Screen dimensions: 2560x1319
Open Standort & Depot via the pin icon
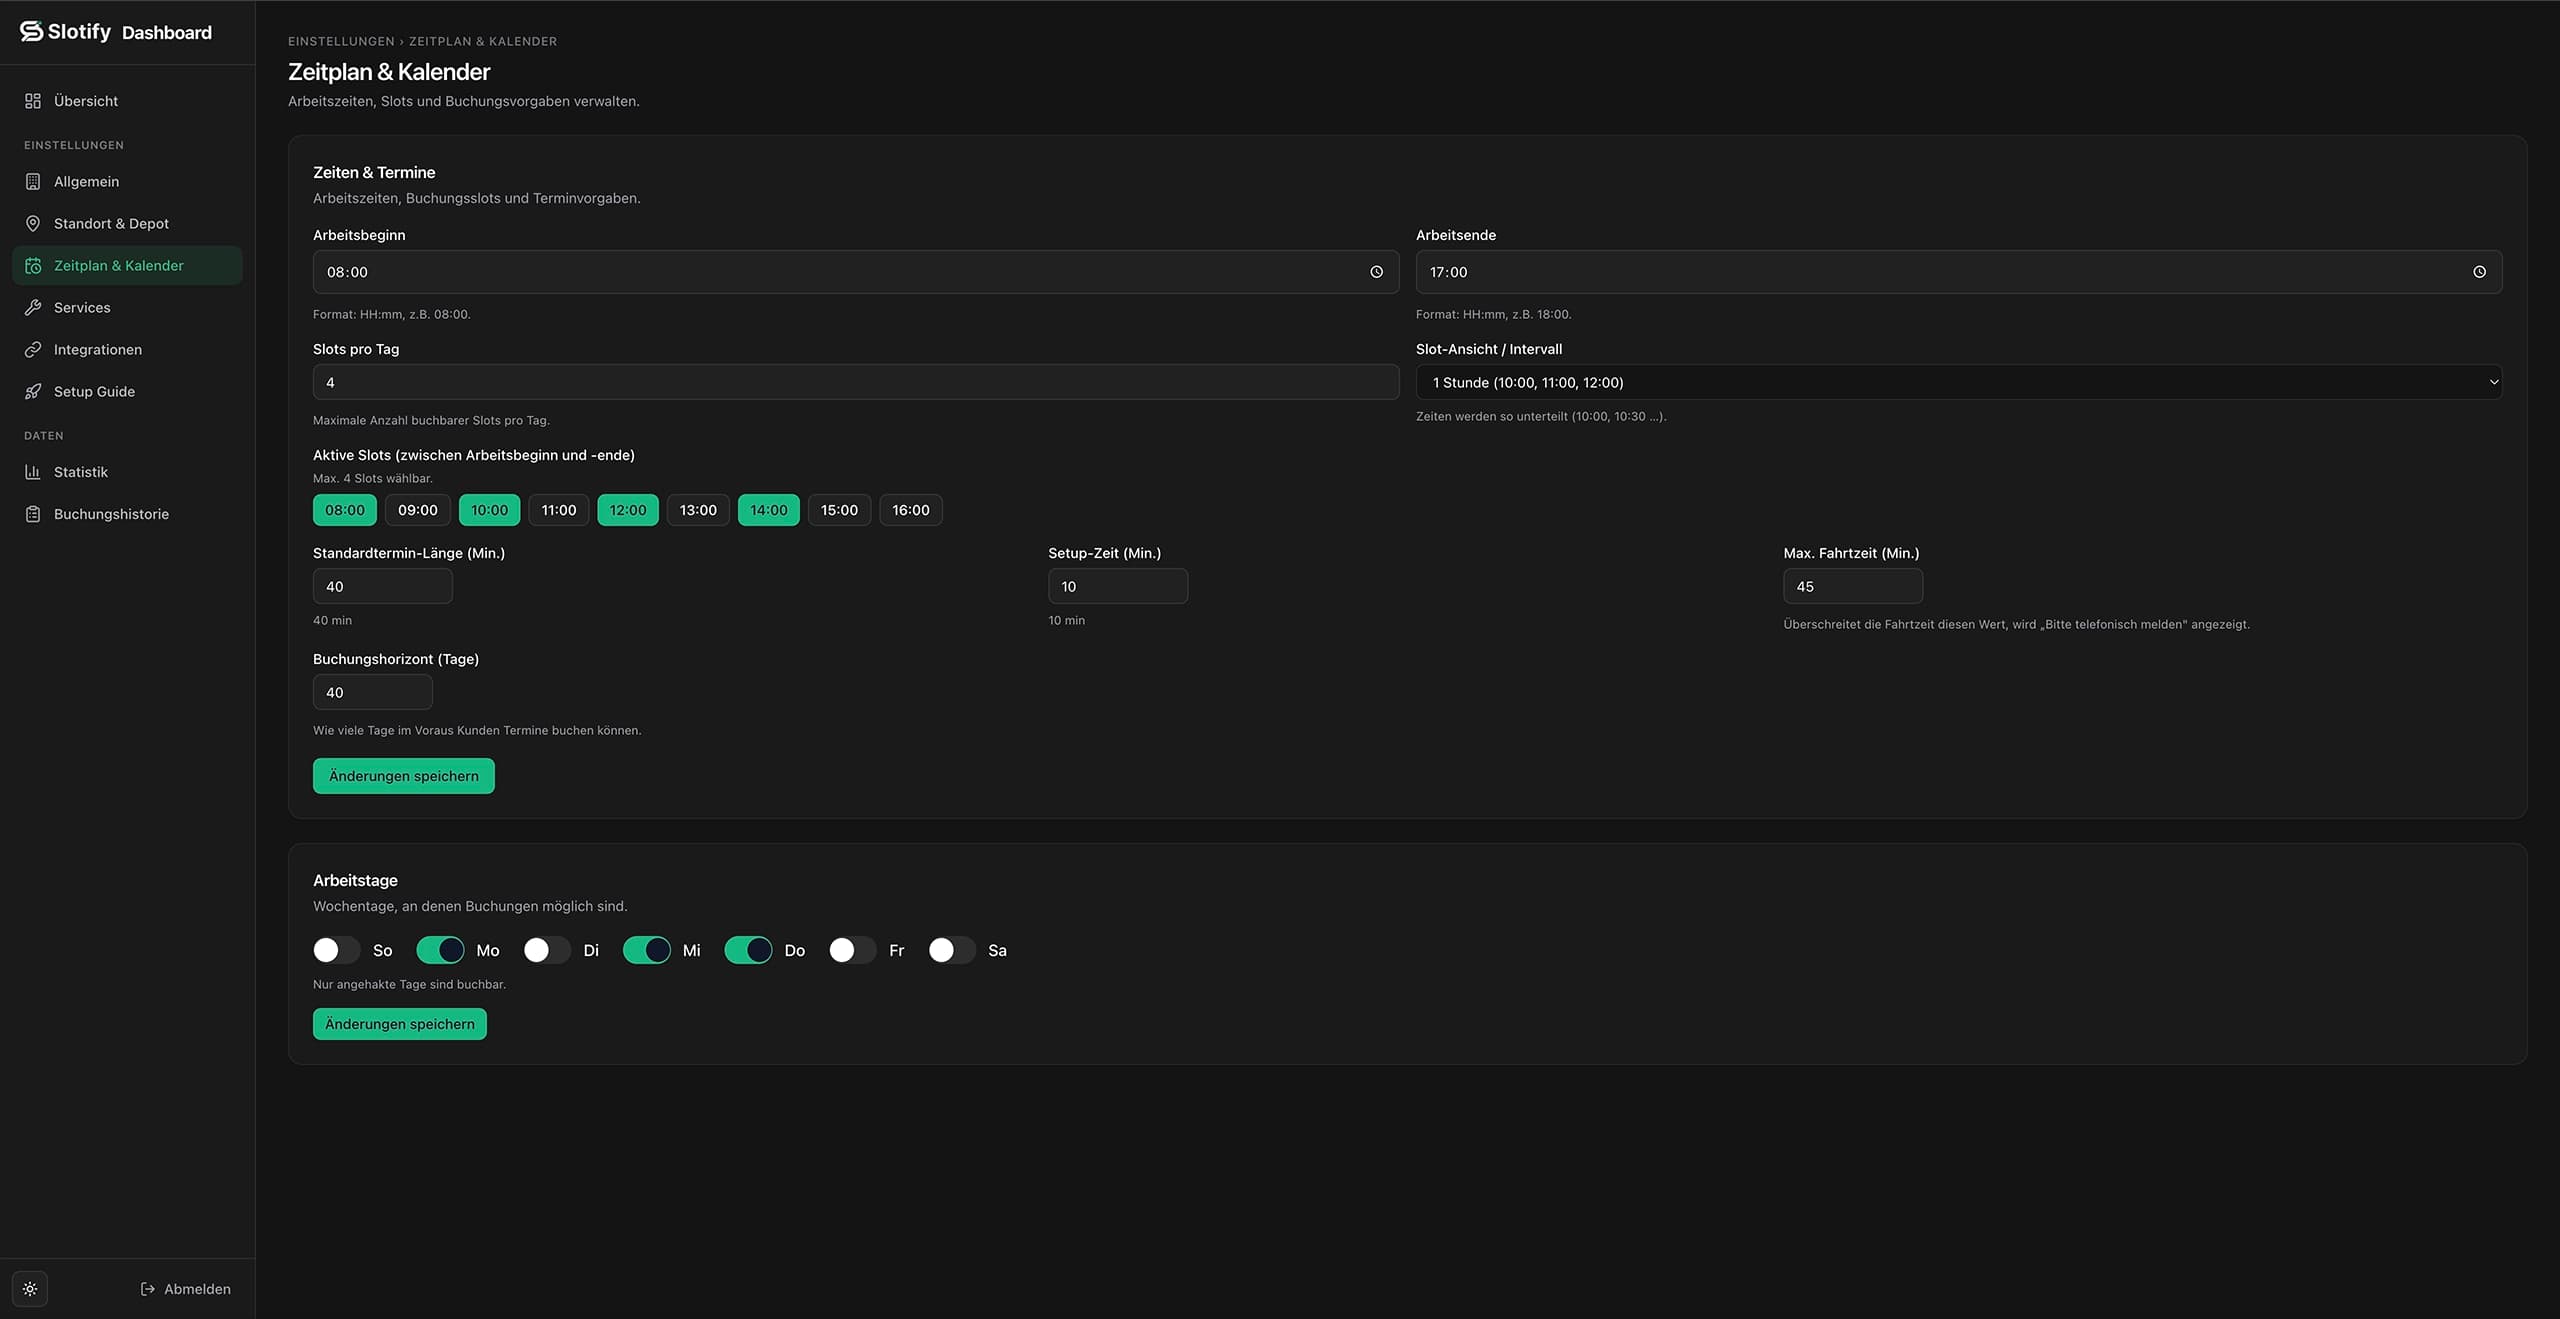pos(33,223)
